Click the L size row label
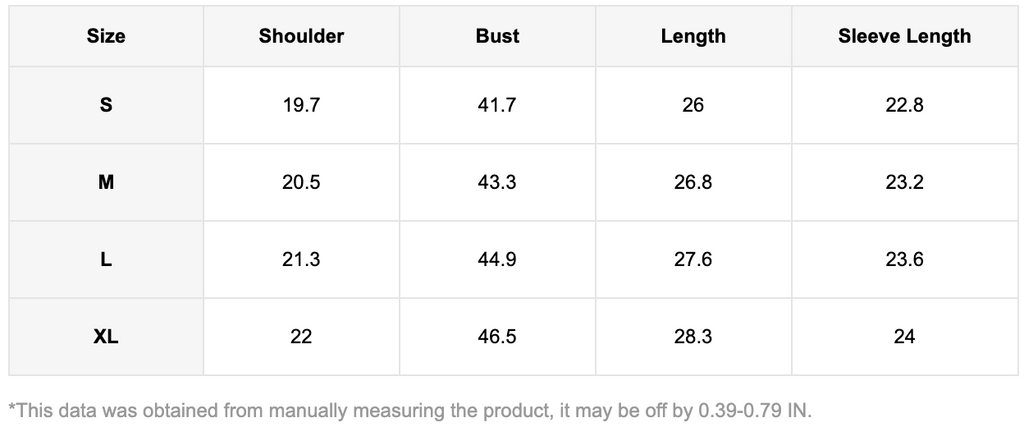This screenshot has height=427, width=1024. tap(106, 260)
